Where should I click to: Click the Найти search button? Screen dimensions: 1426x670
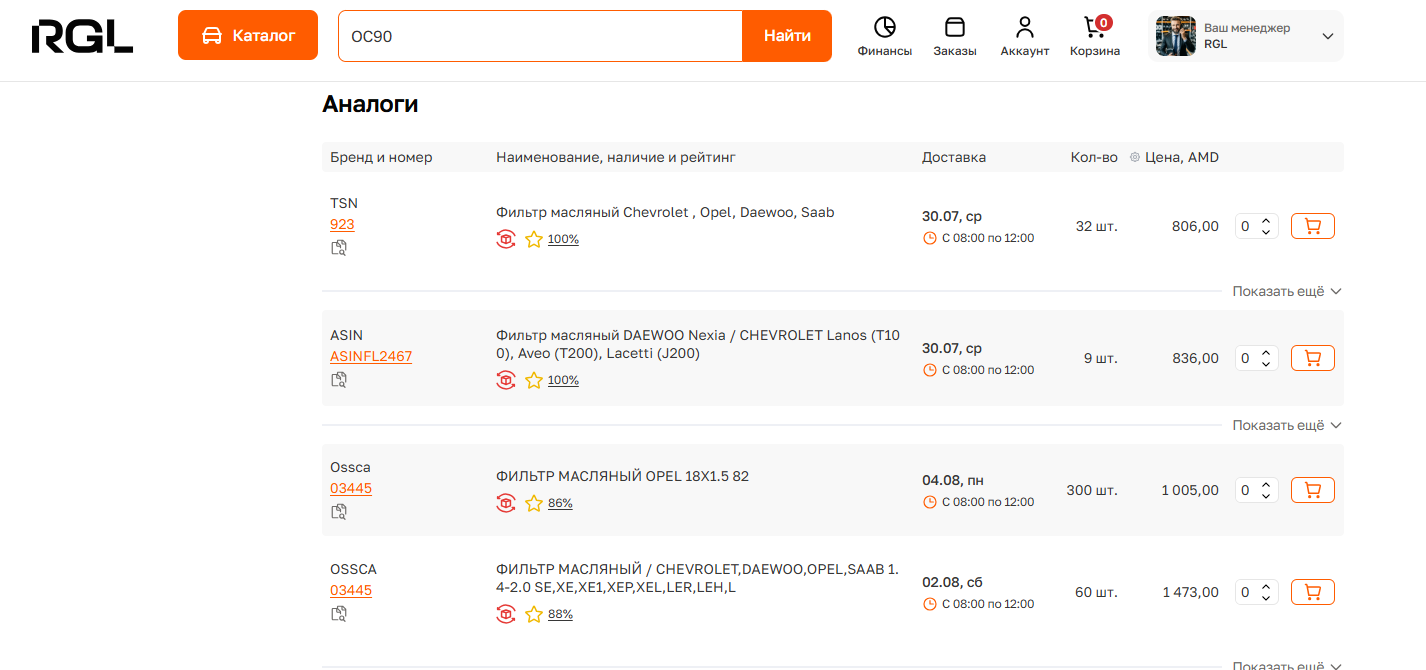787,36
